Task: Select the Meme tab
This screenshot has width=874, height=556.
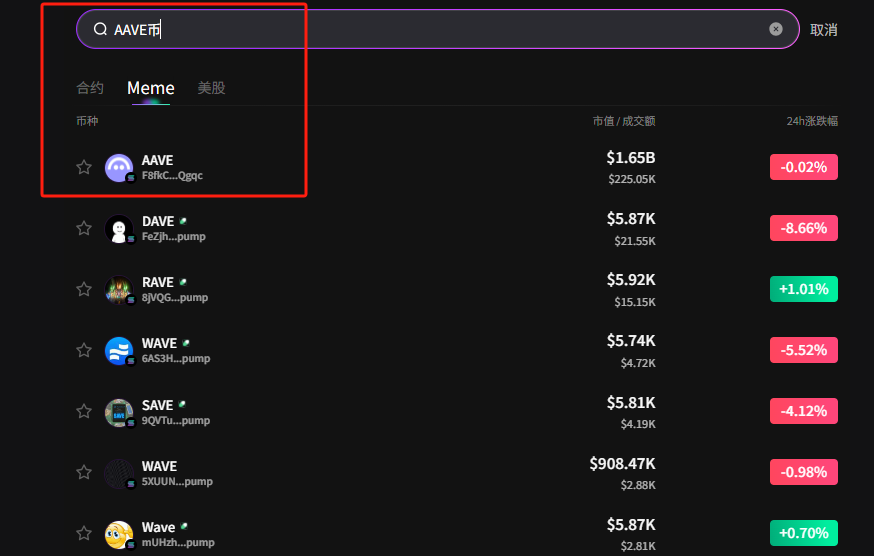Action: [150, 88]
